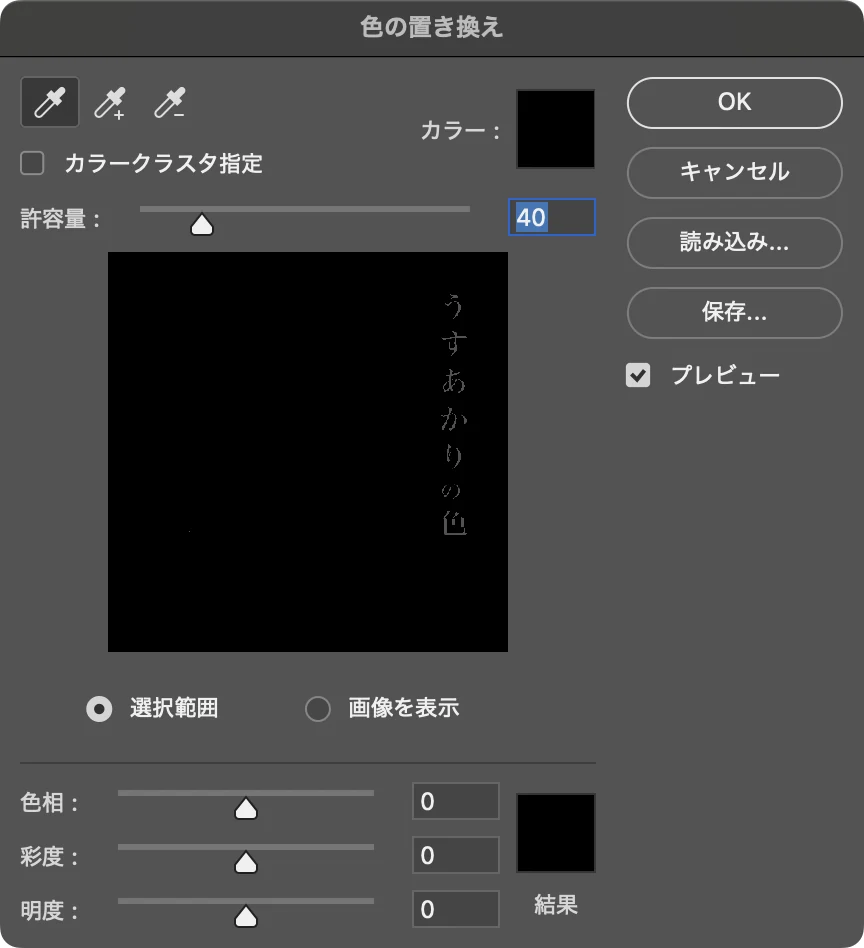
Task: Click the 彩度 value input field
Action: [x=456, y=855]
